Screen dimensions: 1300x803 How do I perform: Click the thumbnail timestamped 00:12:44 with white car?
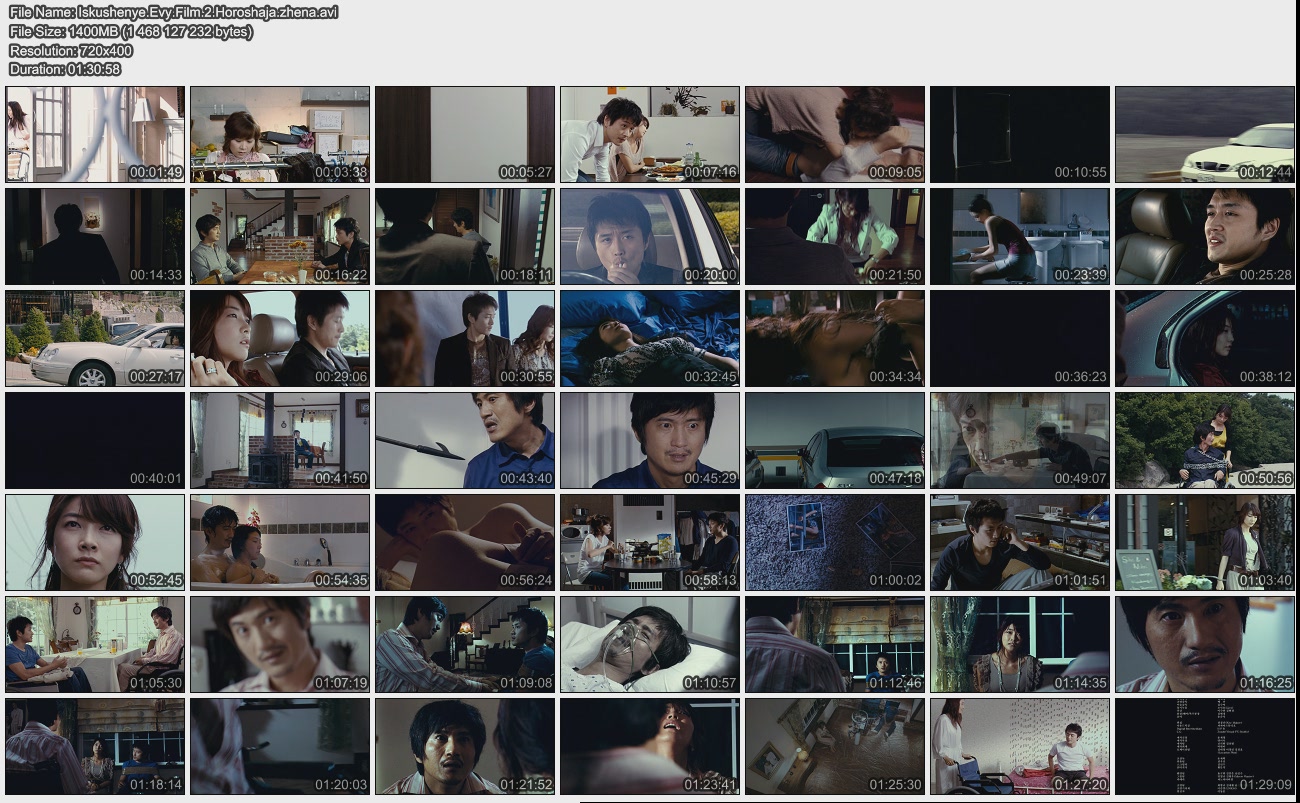[1204, 134]
